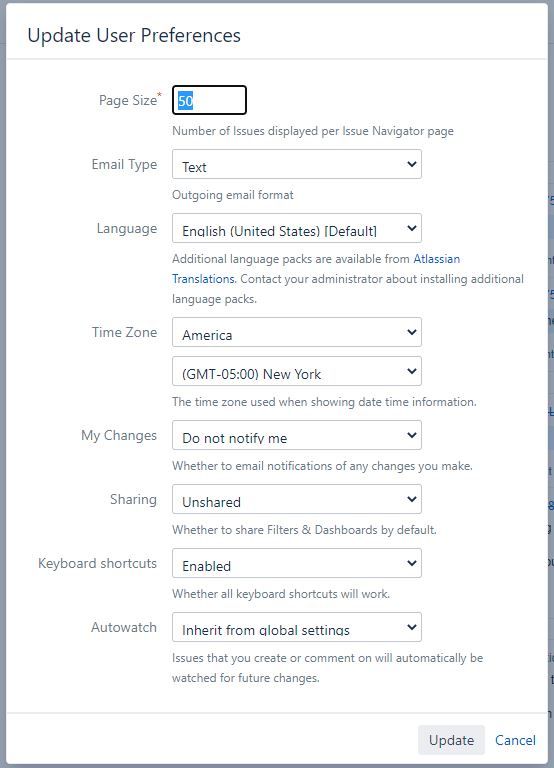The image size is (554, 768).
Task: Click the My Changes label
Action: (119, 435)
